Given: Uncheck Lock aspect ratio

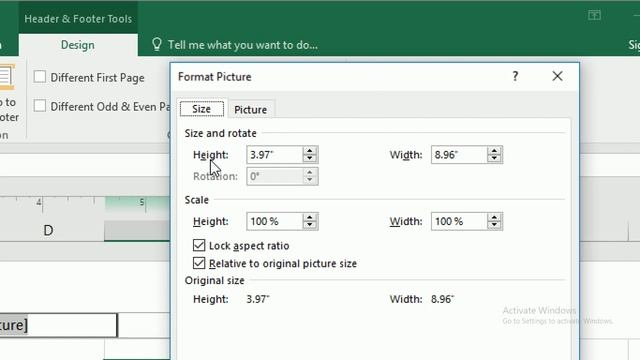Looking at the screenshot, I should (x=199, y=245).
